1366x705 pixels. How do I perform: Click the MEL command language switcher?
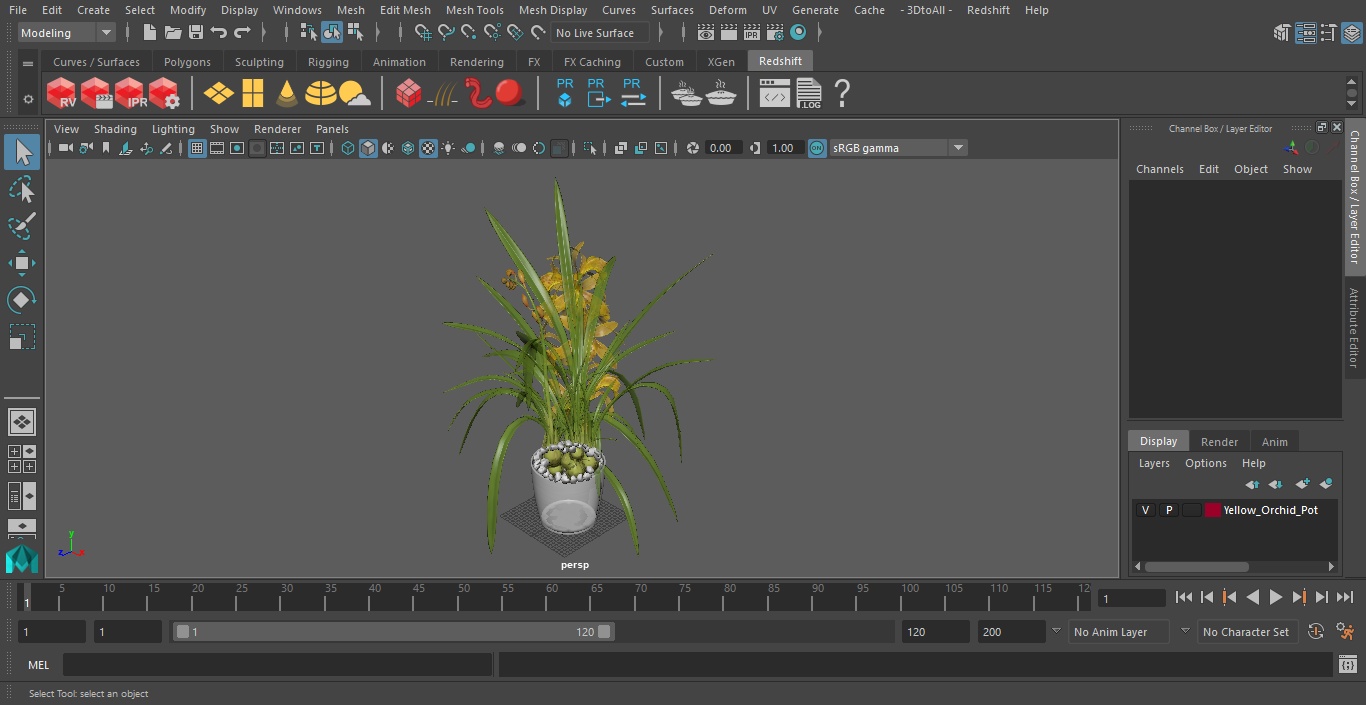(39, 665)
